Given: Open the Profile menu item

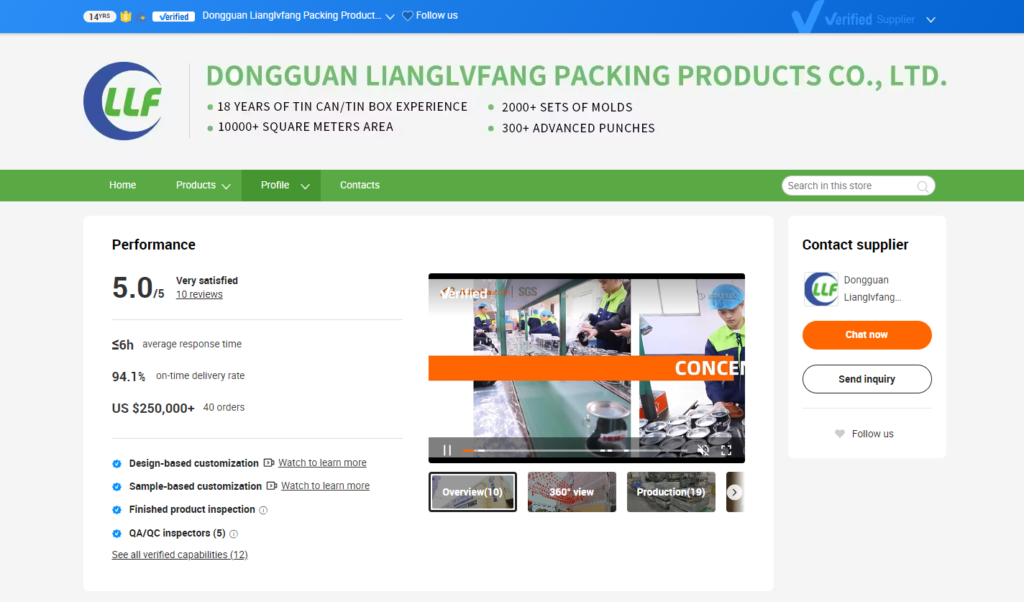Looking at the screenshot, I should tap(275, 185).
